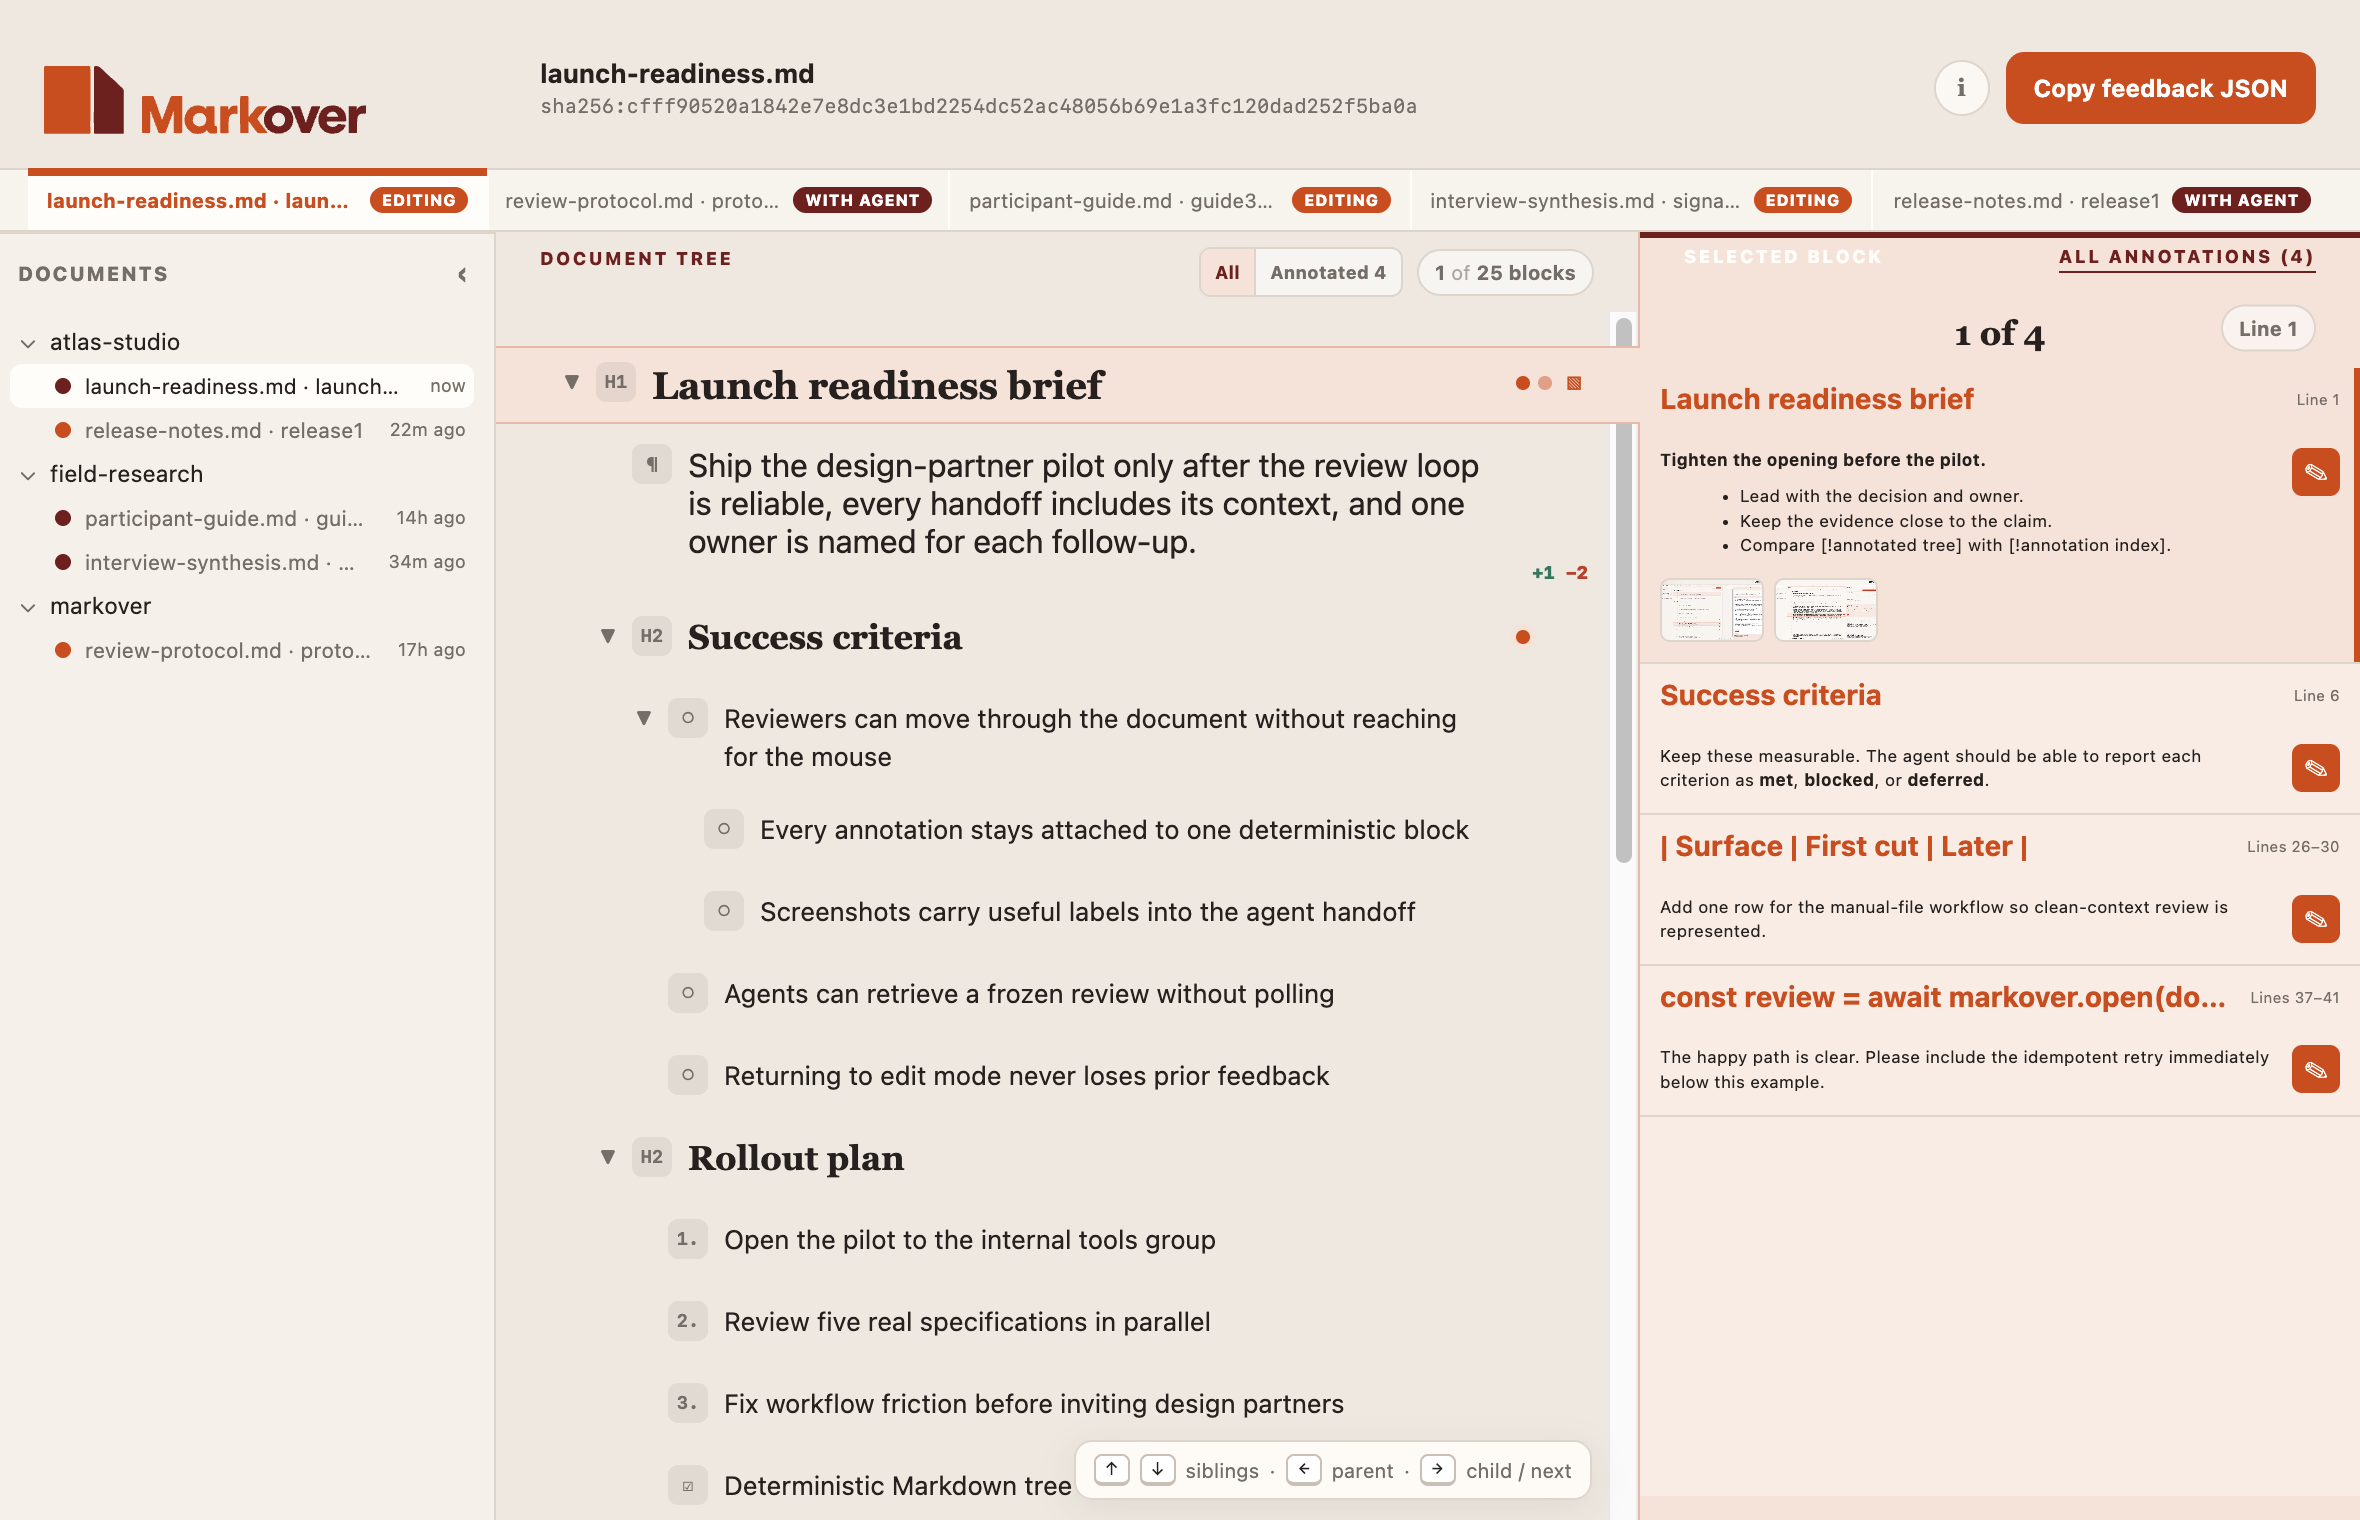Open the Selected Block panel tab

[x=1782, y=257]
